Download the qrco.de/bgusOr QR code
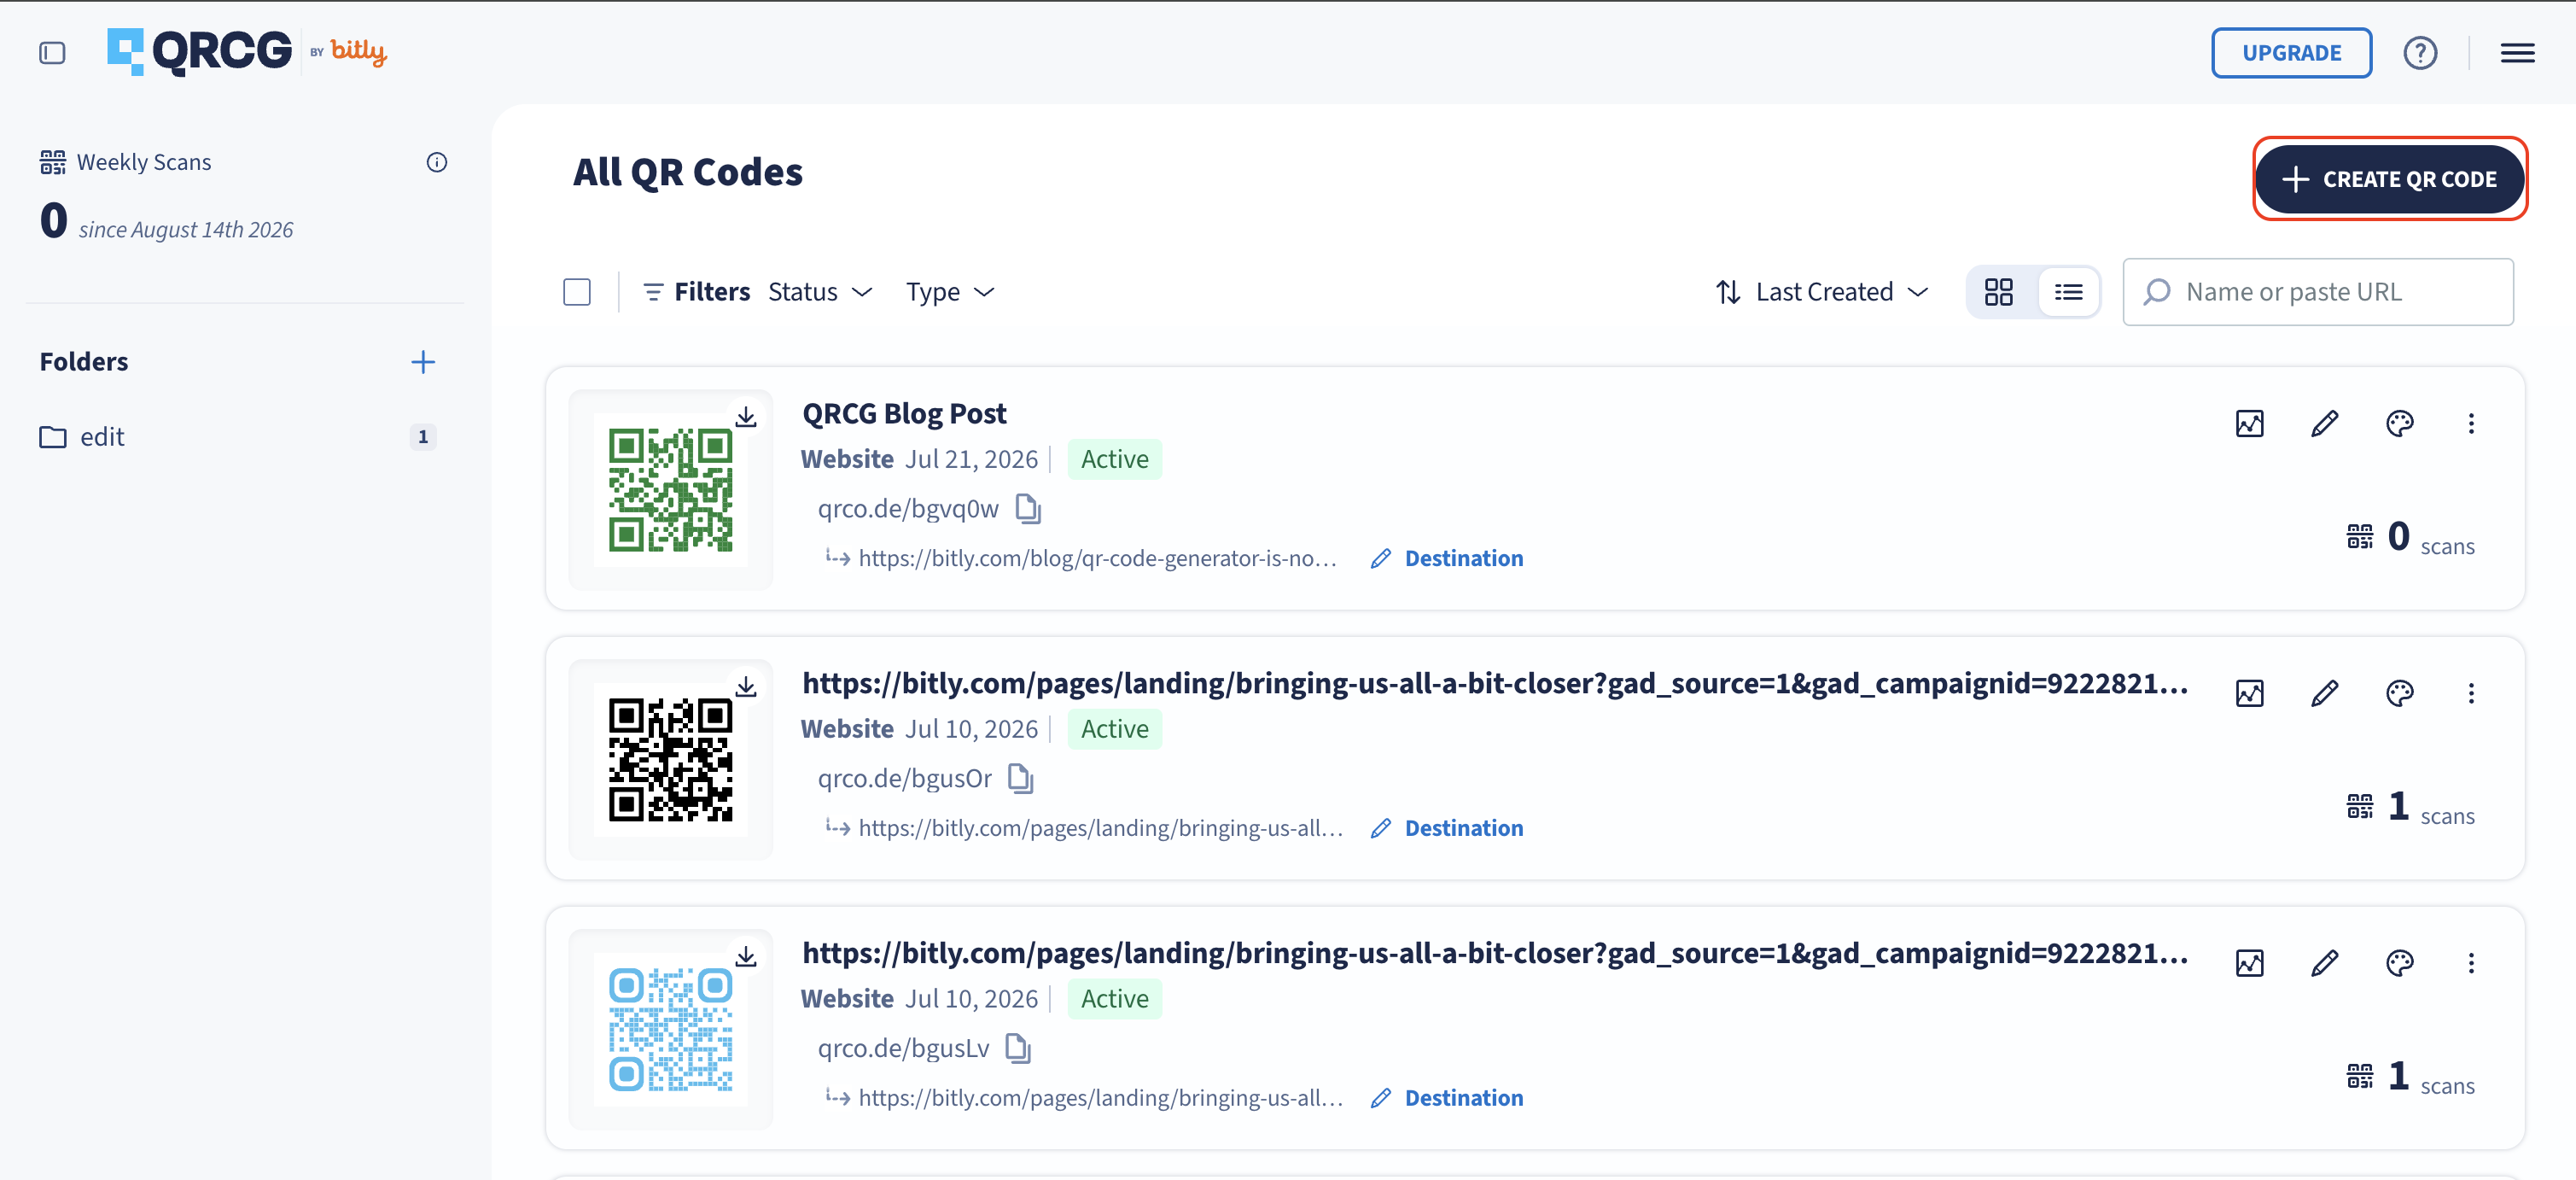 click(746, 687)
